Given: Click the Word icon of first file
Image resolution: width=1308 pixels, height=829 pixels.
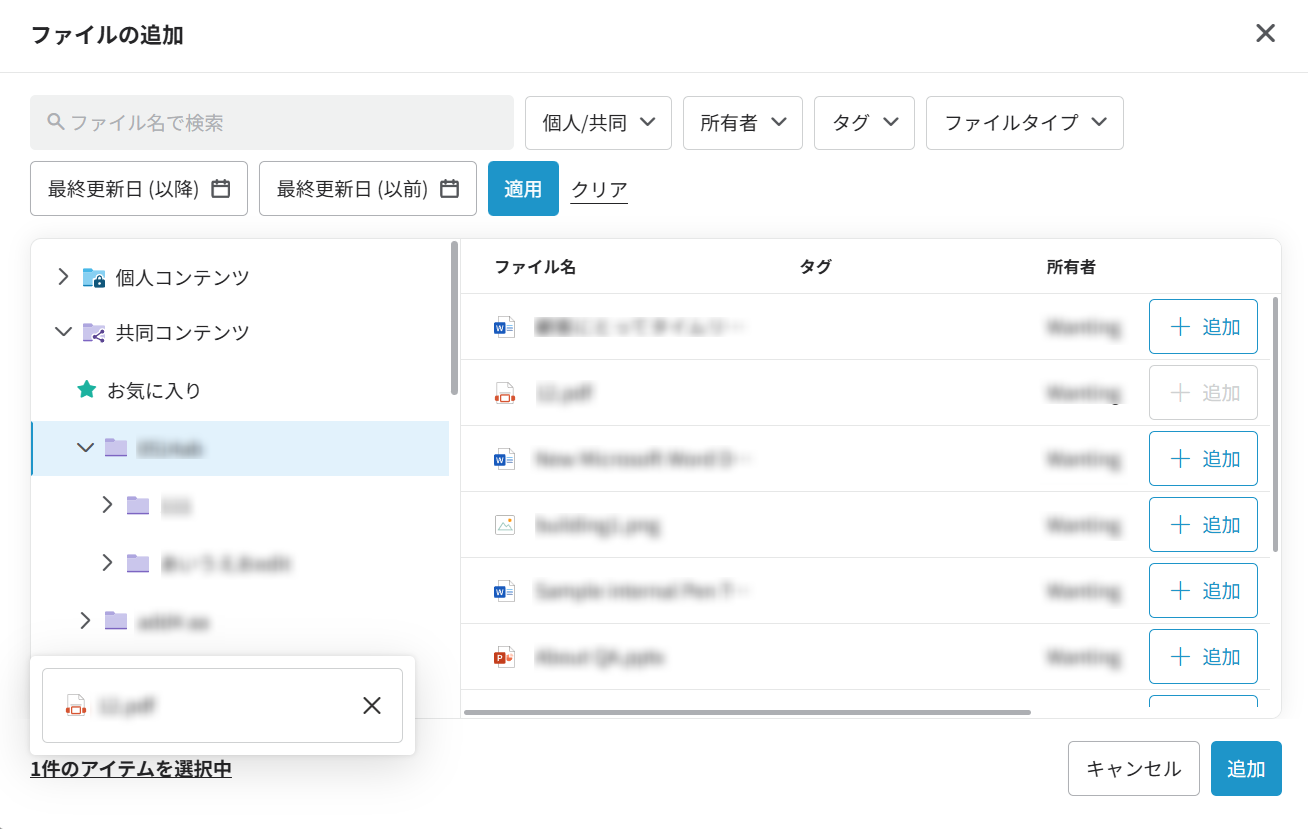Looking at the screenshot, I should point(505,327).
